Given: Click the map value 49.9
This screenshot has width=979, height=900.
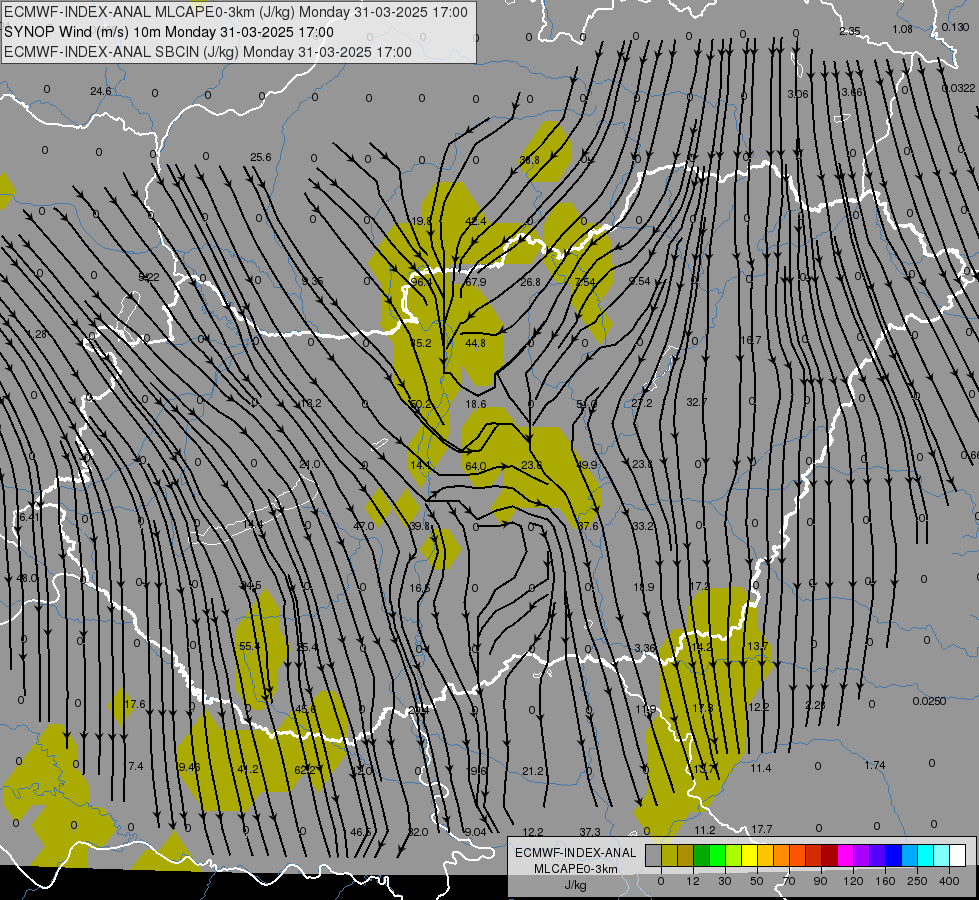Looking at the screenshot, I should pos(586,465).
